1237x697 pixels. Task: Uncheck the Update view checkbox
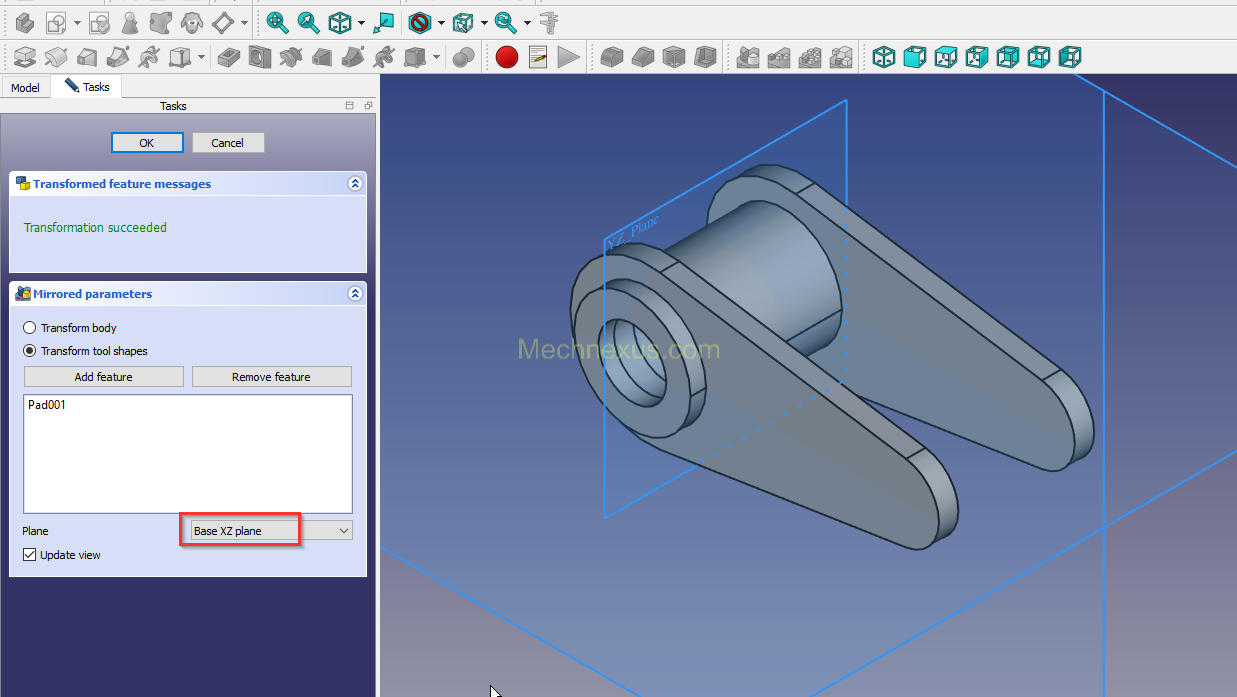point(30,555)
